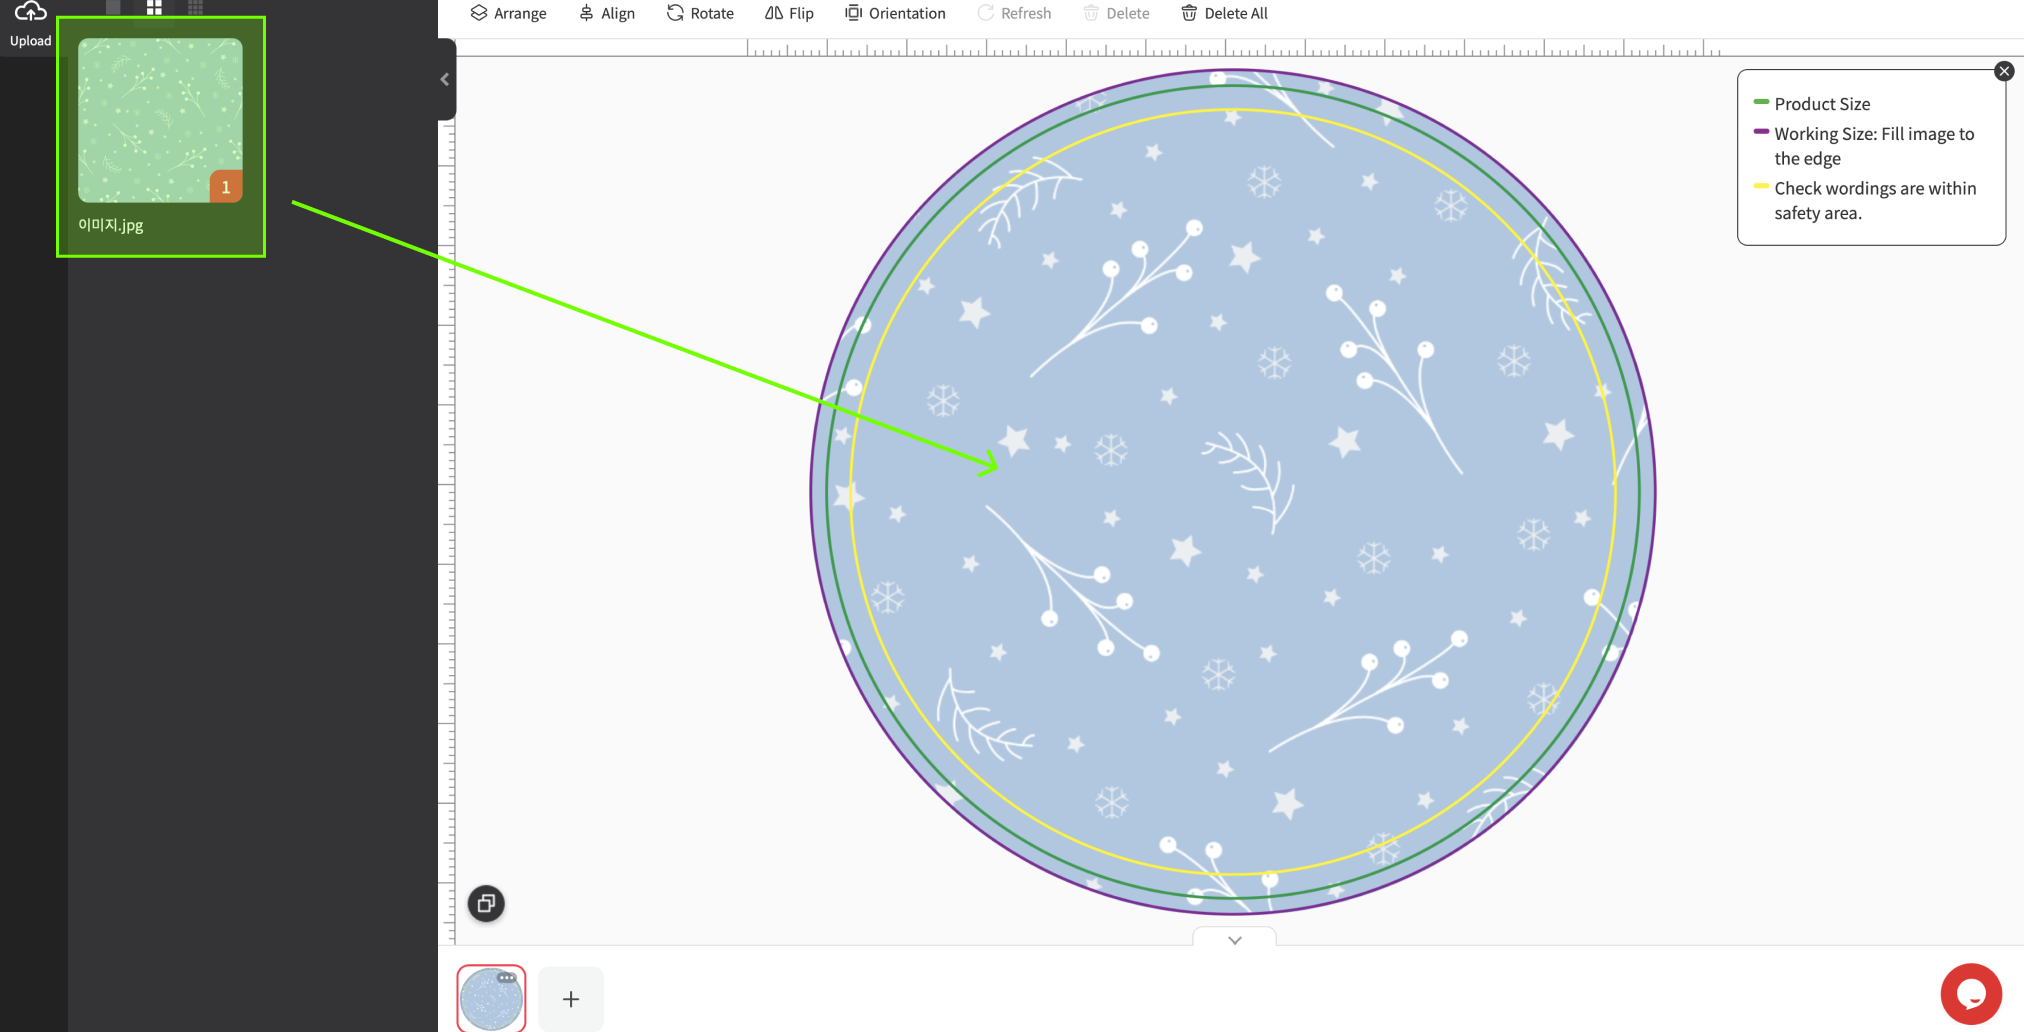The height and width of the screenshot is (1032, 2024).
Task: Open the red live chat bubble
Action: click(1970, 994)
